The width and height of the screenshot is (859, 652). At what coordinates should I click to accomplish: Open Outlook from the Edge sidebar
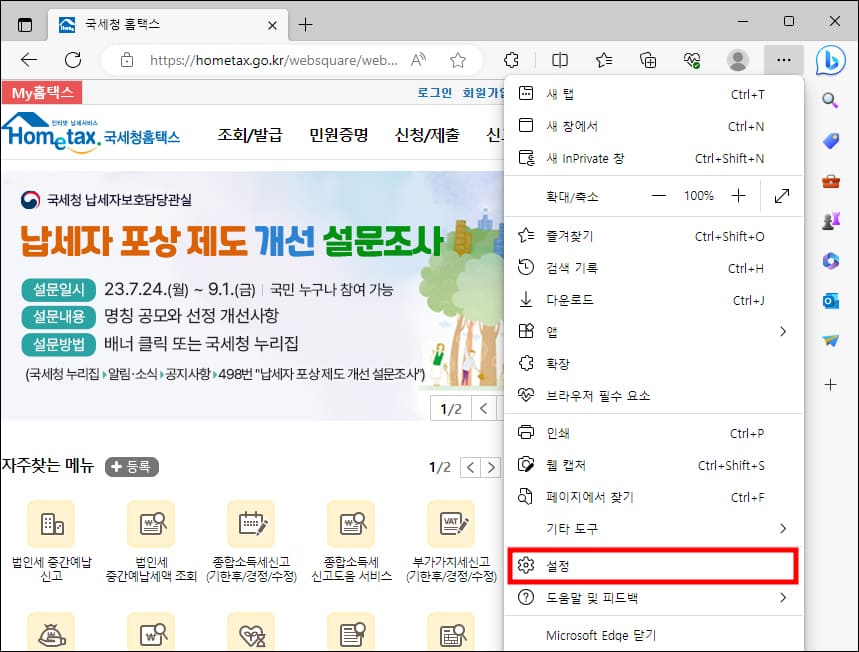pyautogui.click(x=830, y=300)
